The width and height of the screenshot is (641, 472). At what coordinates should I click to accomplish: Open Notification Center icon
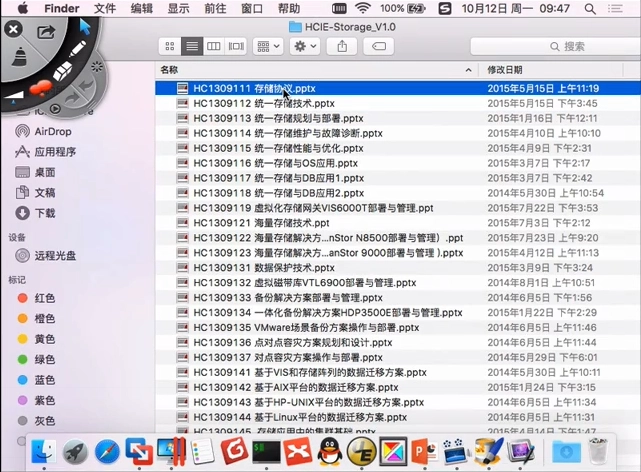point(615,9)
